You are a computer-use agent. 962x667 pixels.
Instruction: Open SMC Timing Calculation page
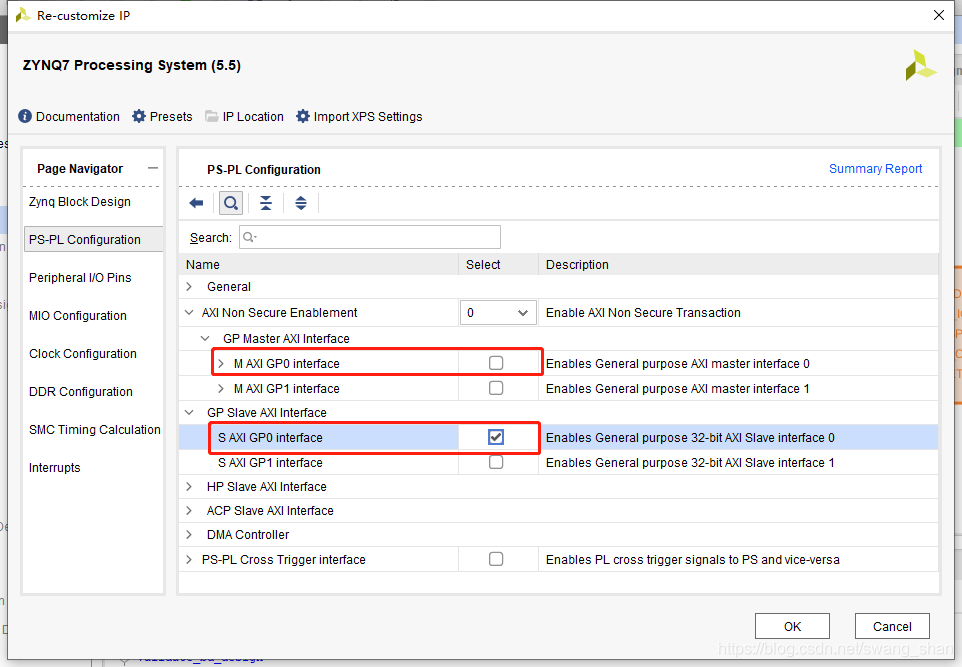[94, 430]
